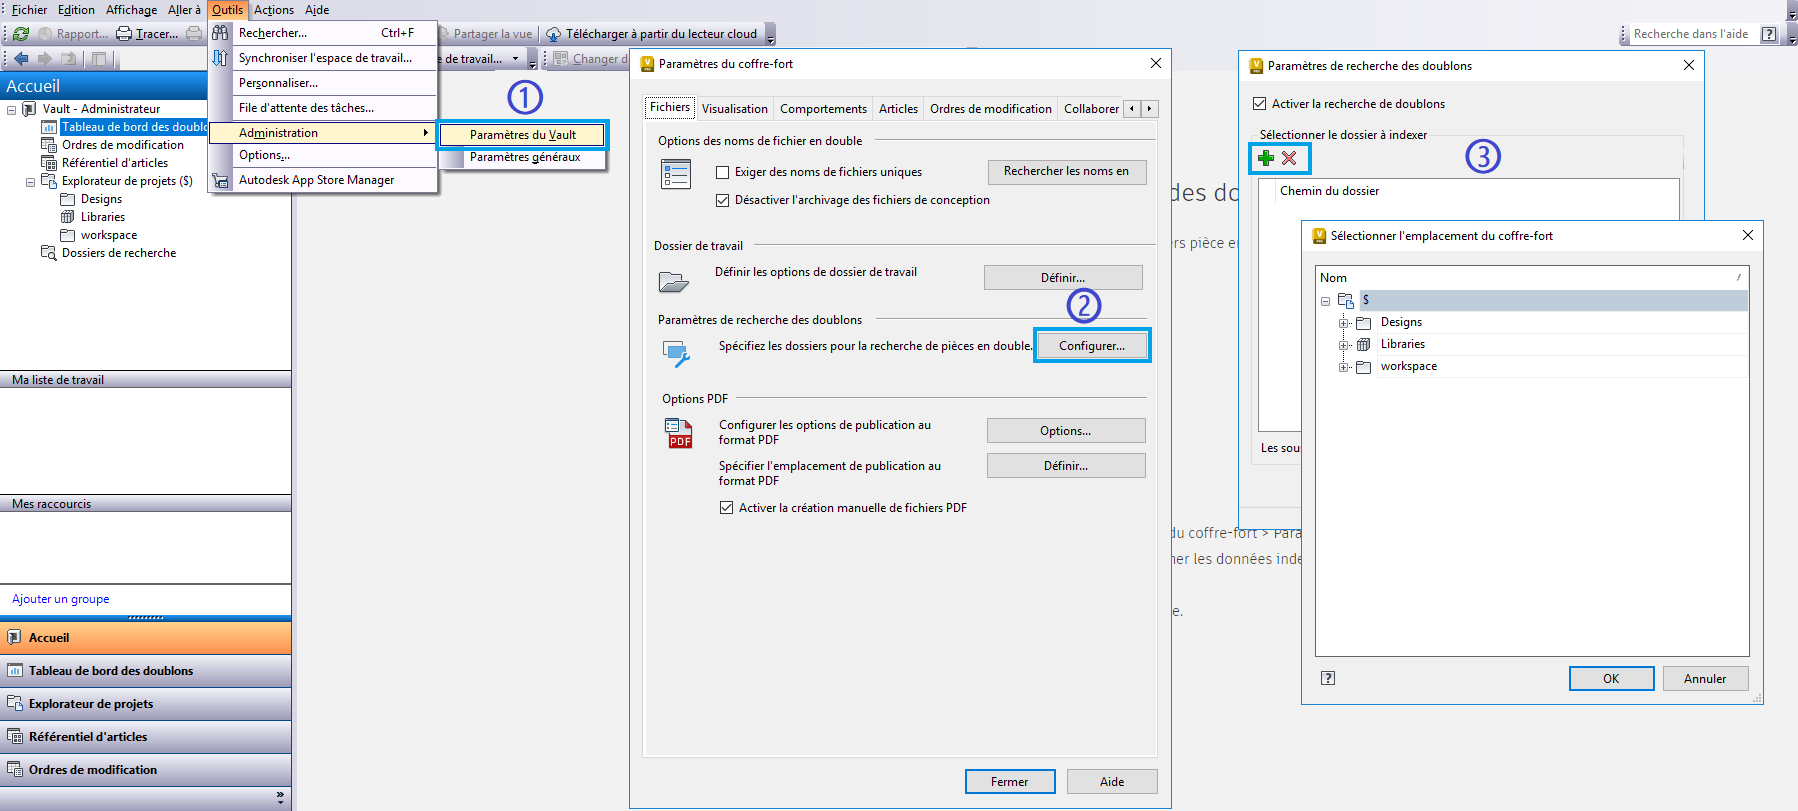Click the help icon in the vault location dialog
Image resolution: width=1798 pixels, height=811 pixels.
1328,678
